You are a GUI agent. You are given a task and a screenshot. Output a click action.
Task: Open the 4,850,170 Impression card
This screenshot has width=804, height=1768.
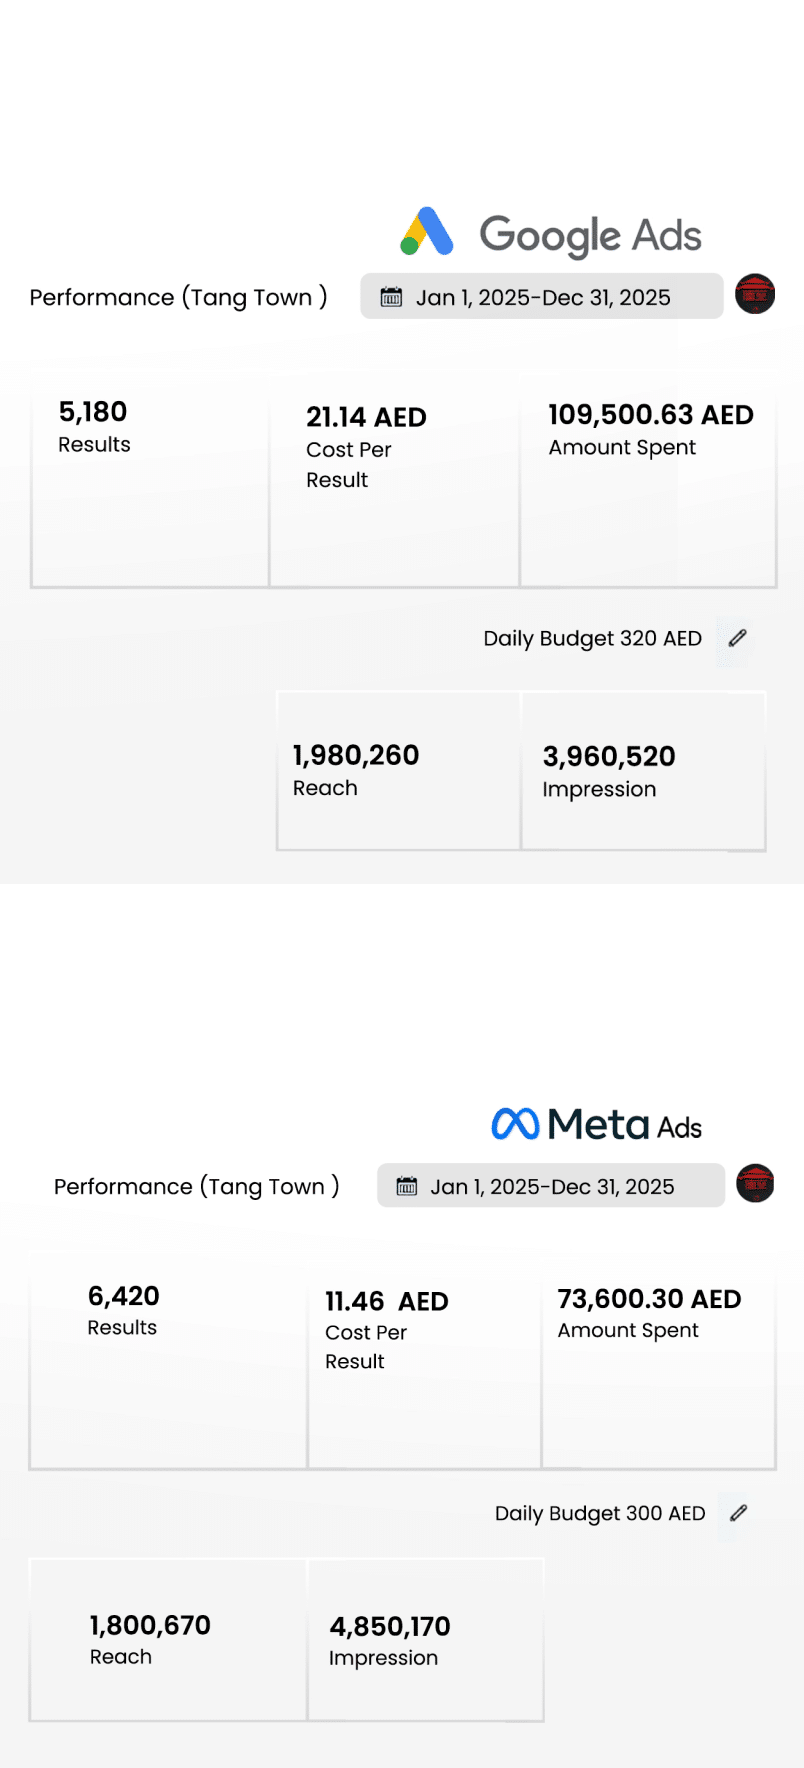426,1639
